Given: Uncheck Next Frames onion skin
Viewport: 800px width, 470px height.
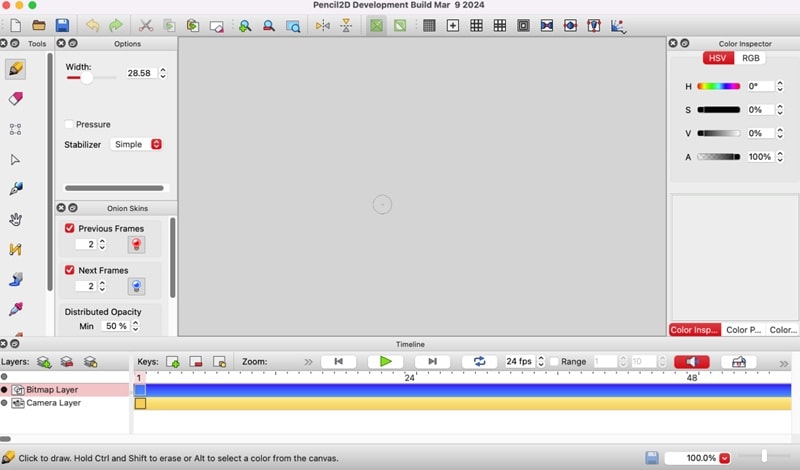Looking at the screenshot, I should pyautogui.click(x=69, y=270).
